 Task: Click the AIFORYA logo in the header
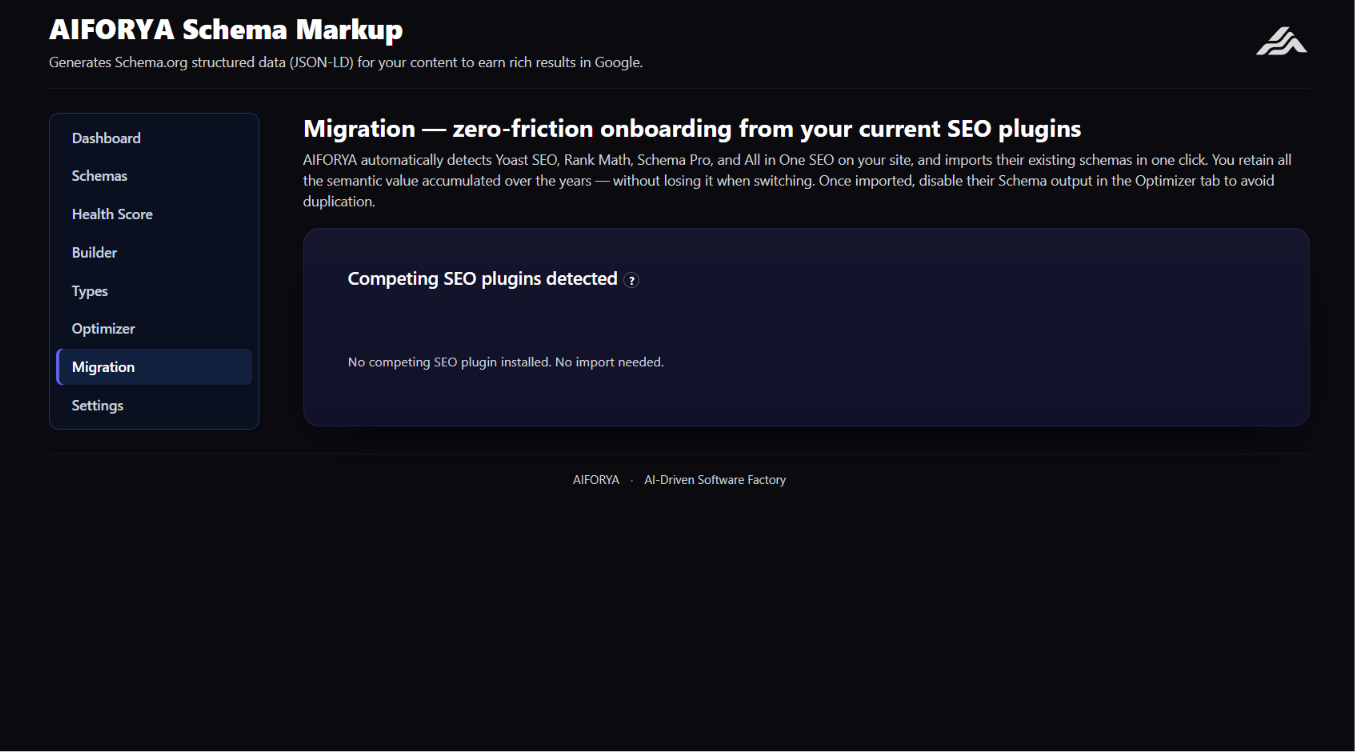pos(1281,40)
